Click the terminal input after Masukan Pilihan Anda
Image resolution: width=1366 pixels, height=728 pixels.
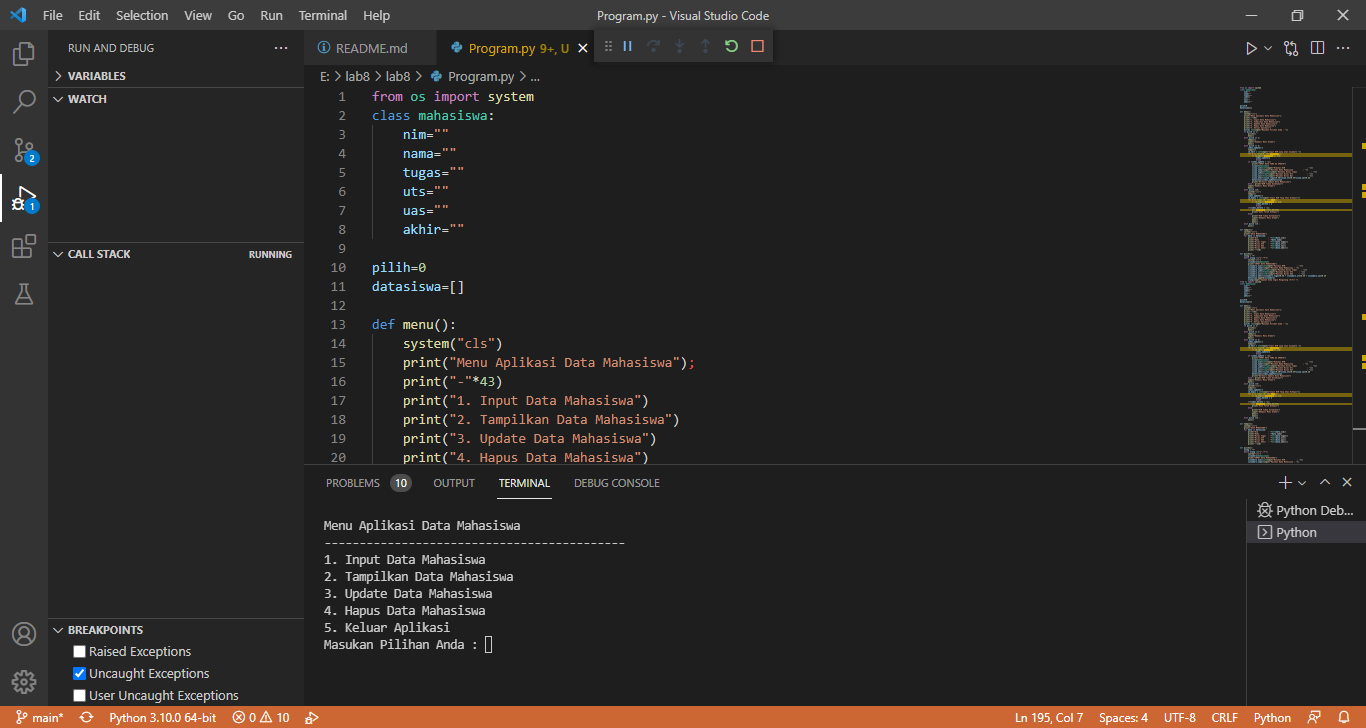(487, 644)
